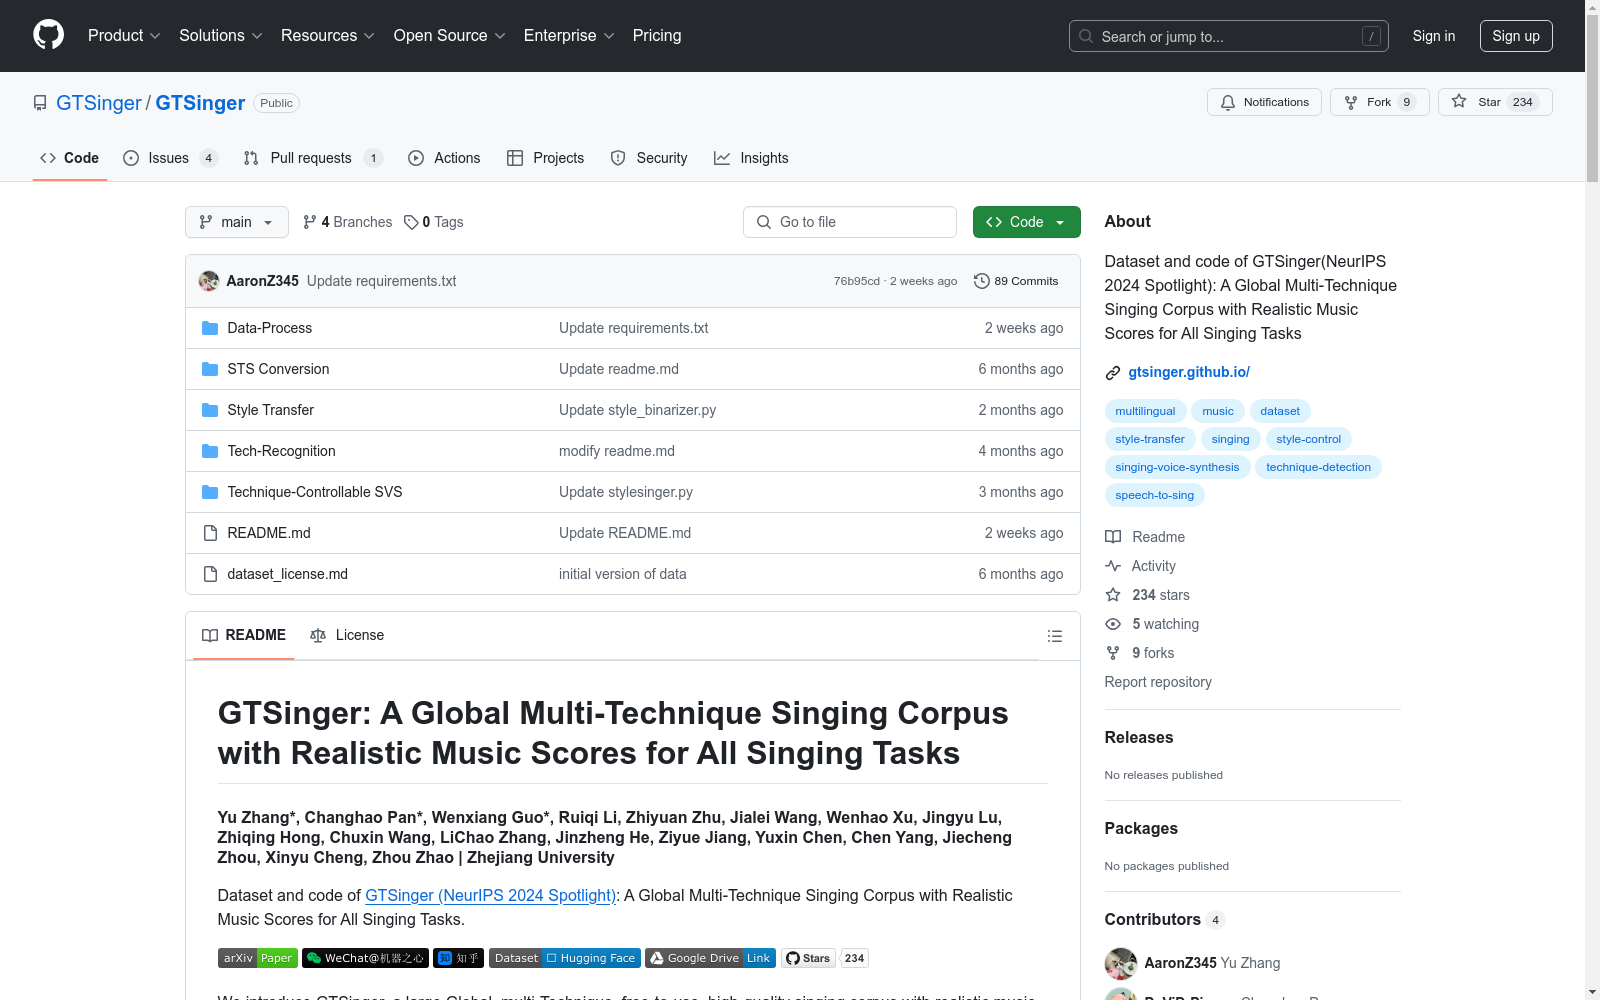Click the Style Transfer folder icon

(x=210, y=410)
